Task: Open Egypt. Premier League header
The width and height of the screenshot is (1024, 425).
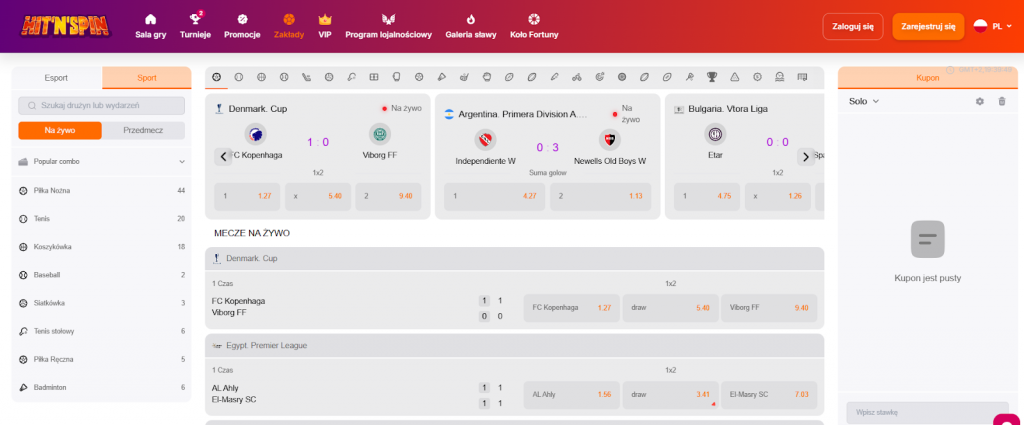Action: (515, 345)
